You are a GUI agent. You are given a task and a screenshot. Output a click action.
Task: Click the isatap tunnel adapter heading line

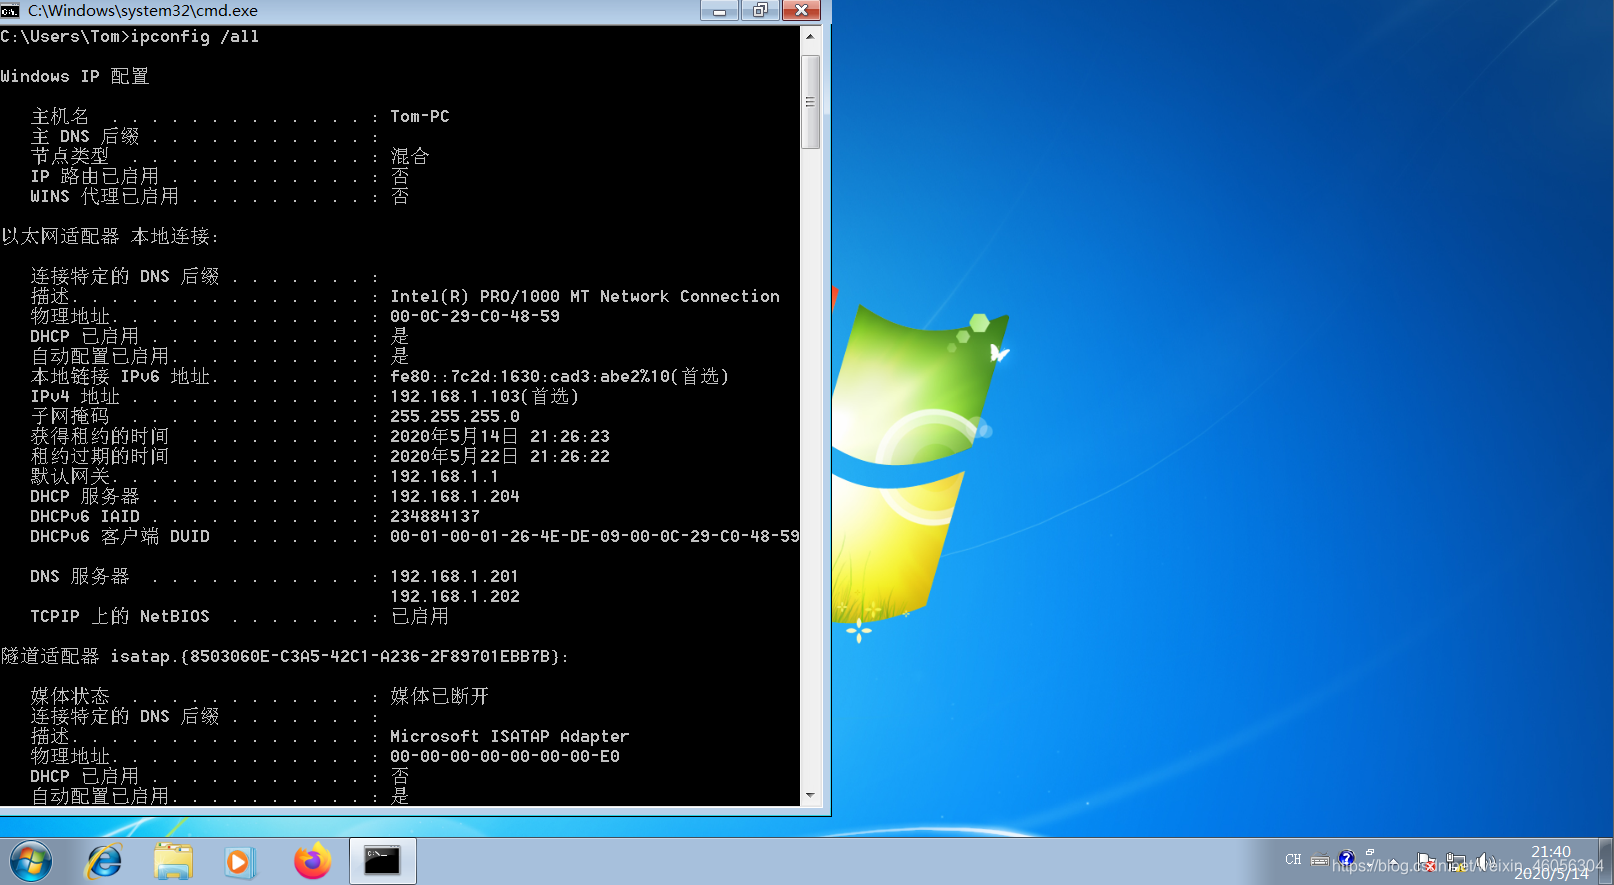pos(285,657)
